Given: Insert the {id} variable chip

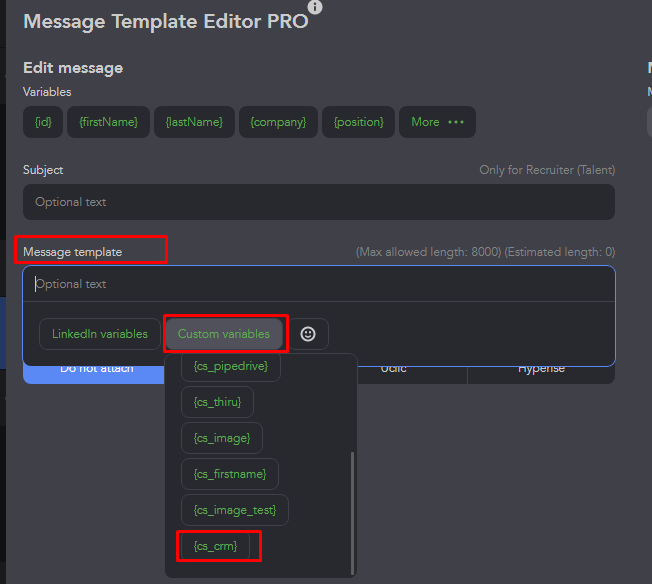Looking at the screenshot, I should (43, 122).
